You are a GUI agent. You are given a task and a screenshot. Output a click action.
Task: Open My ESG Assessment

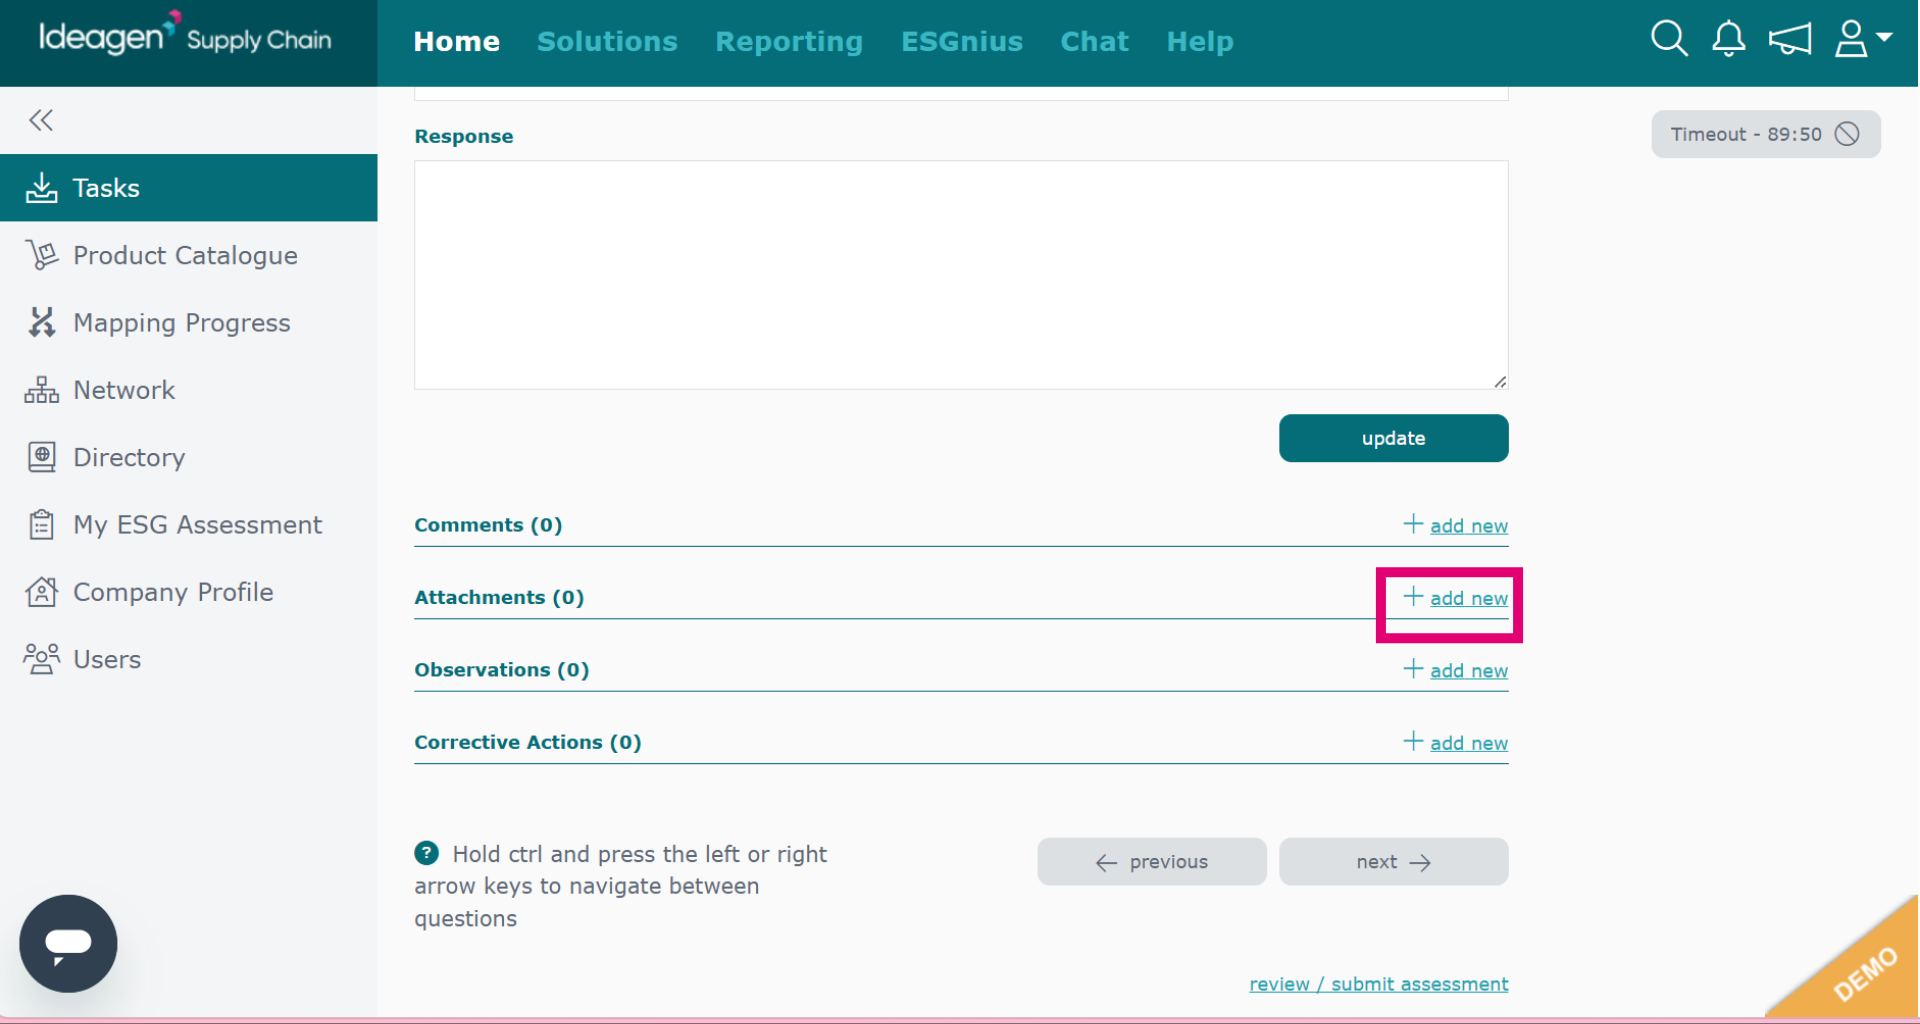click(x=189, y=524)
